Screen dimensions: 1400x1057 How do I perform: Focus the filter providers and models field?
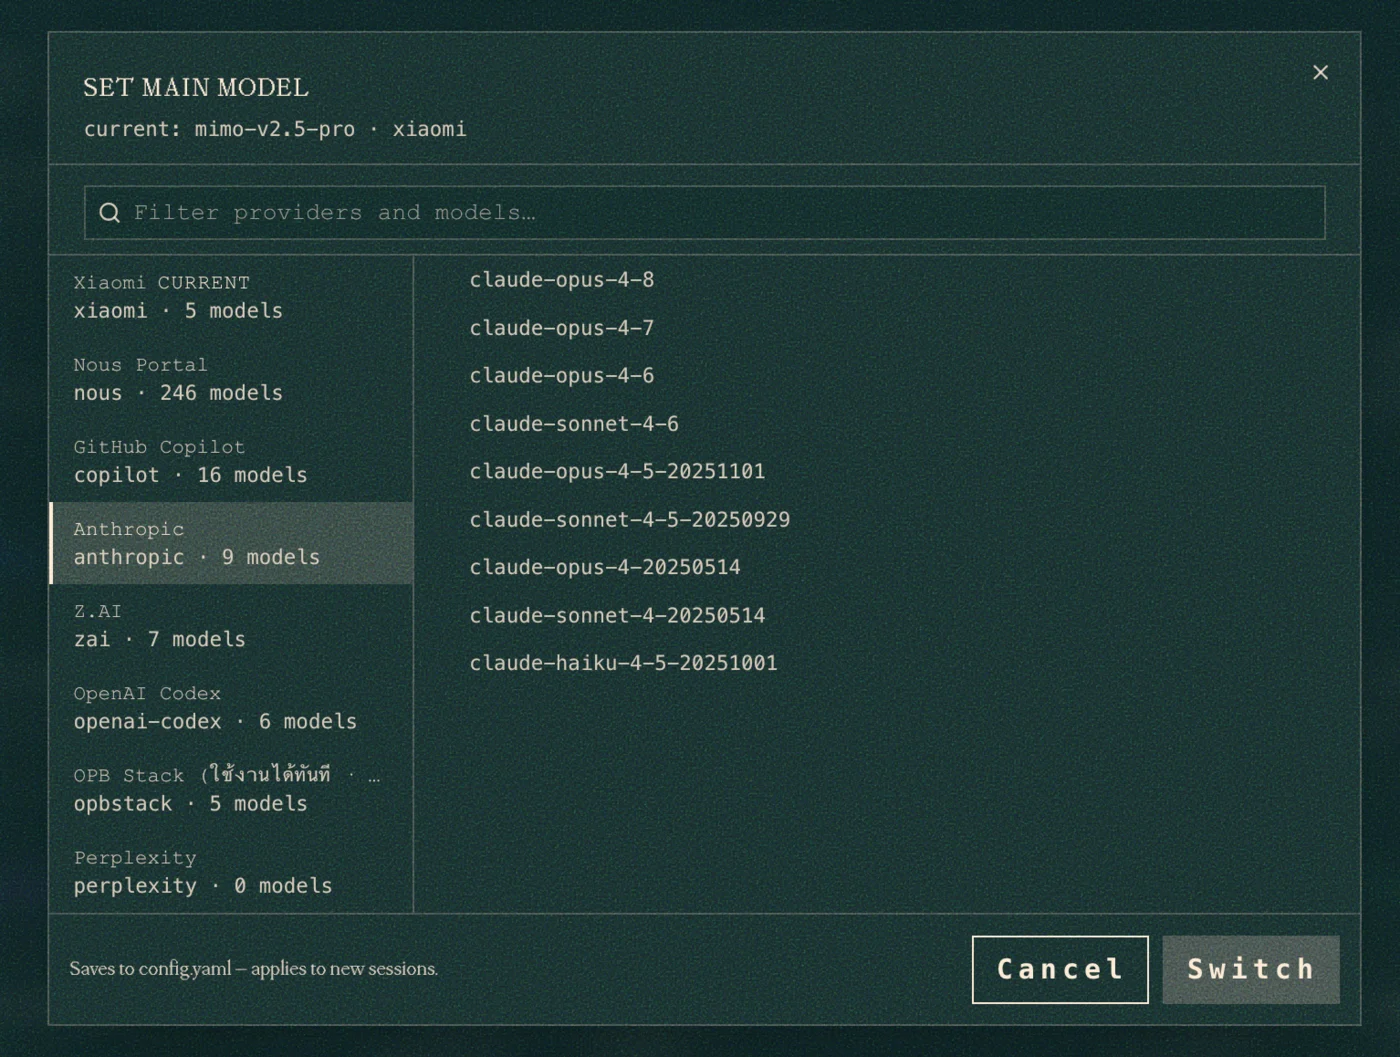[x=704, y=213]
